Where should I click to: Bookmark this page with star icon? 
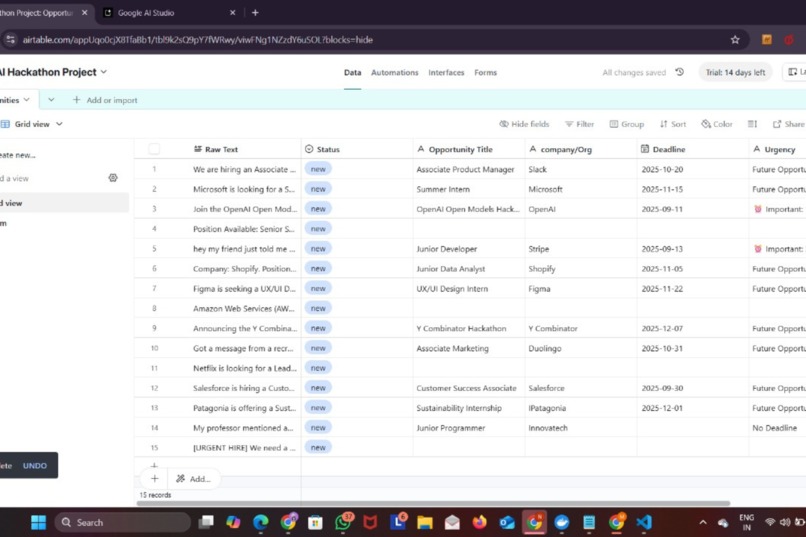pos(735,40)
